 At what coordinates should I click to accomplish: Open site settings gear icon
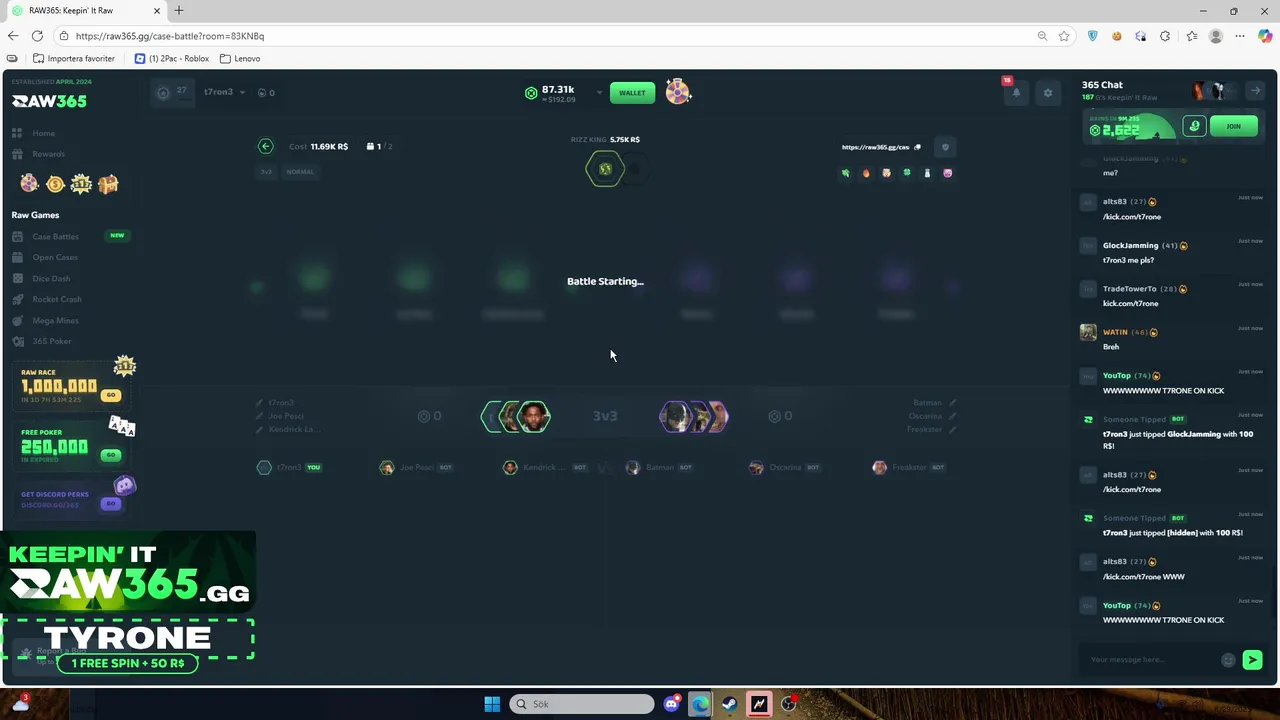point(1047,93)
